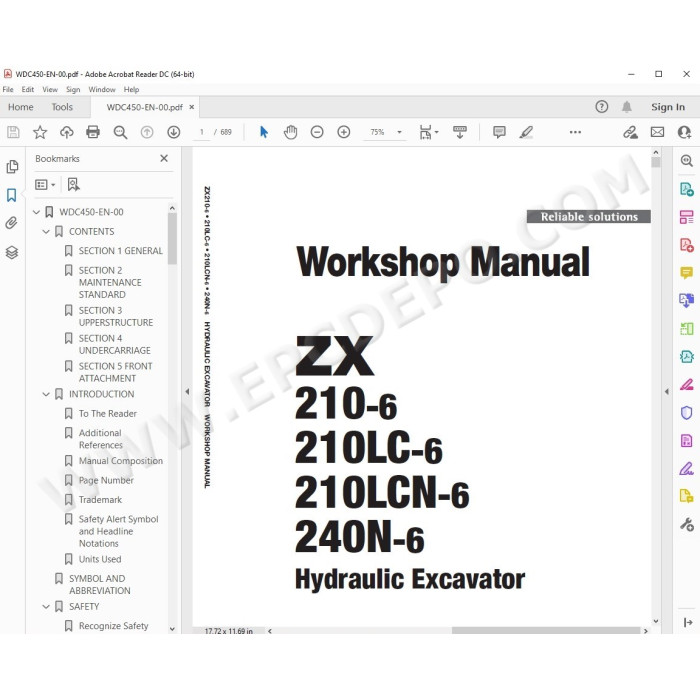Open SYMBOL AND ABBREVIATION bookmark
700x700 pixels.
(100, 584)
